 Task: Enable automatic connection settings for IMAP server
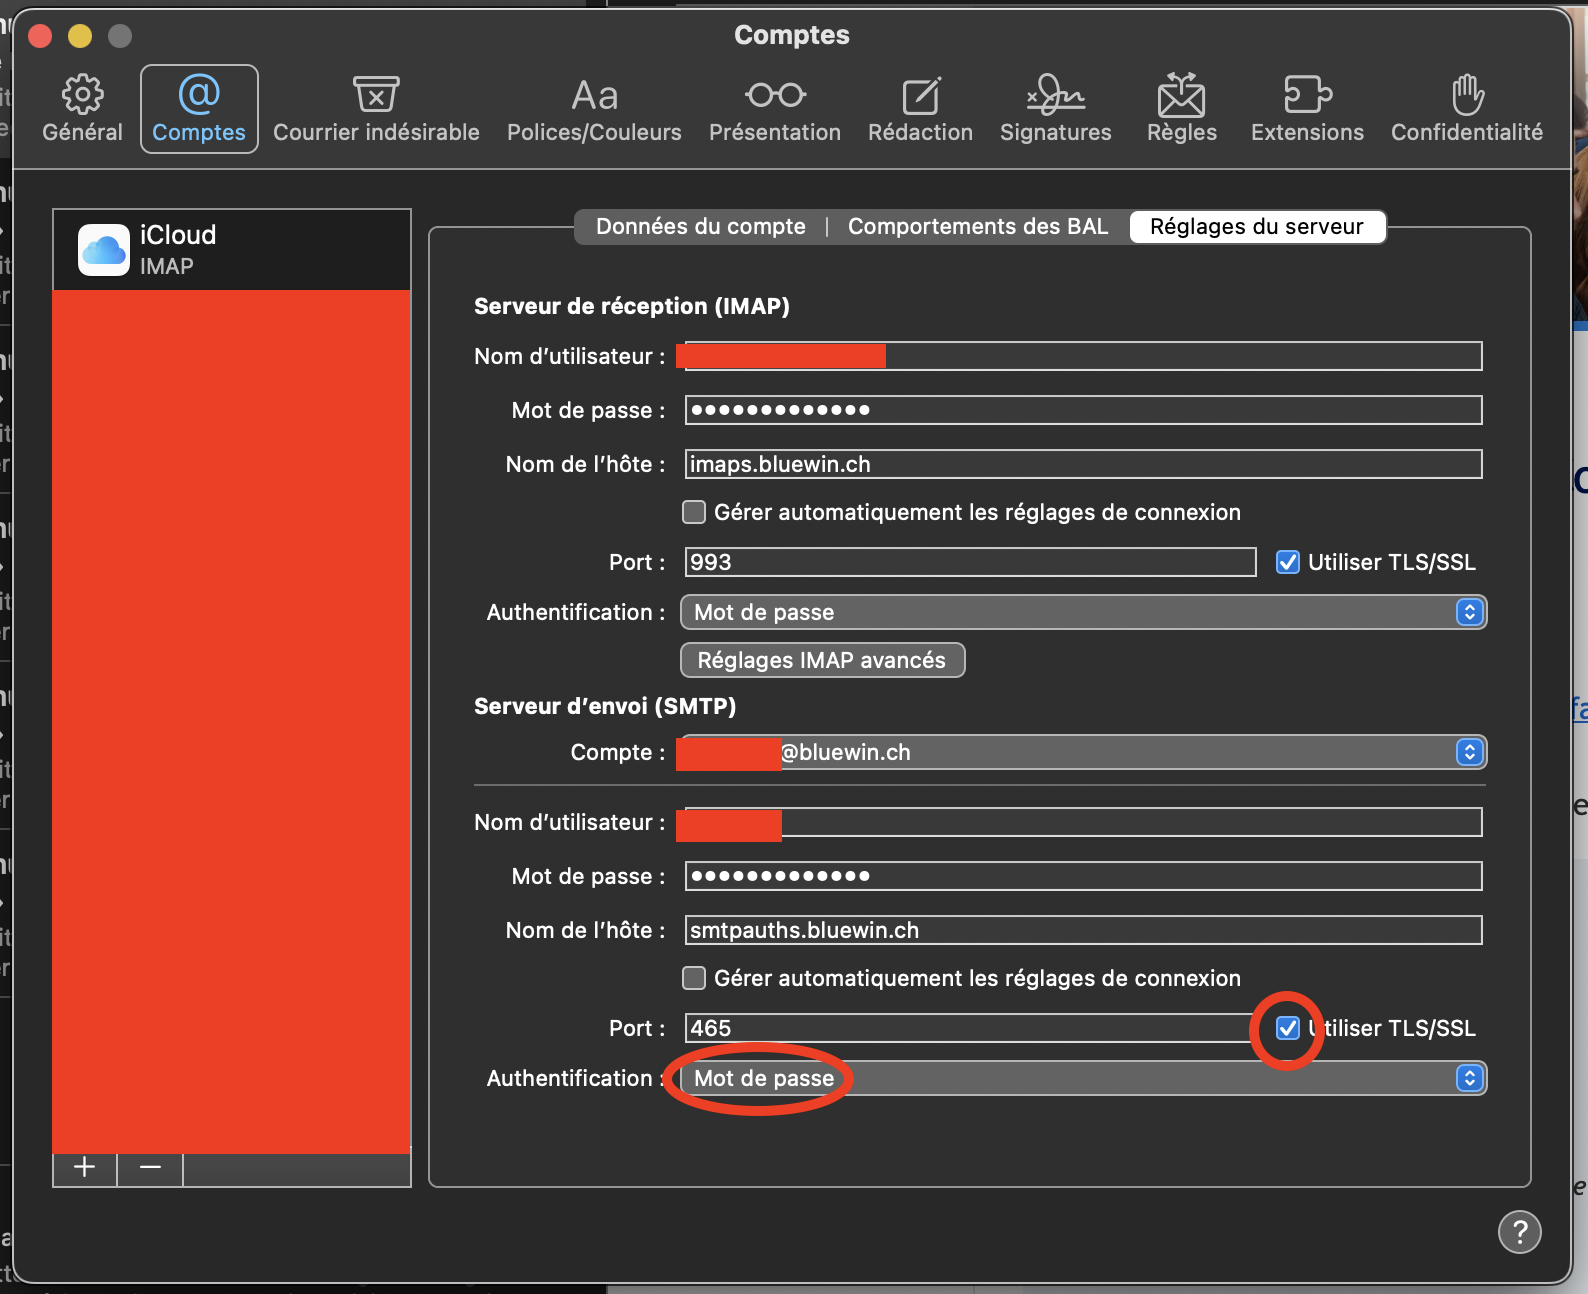click(694, 512)
